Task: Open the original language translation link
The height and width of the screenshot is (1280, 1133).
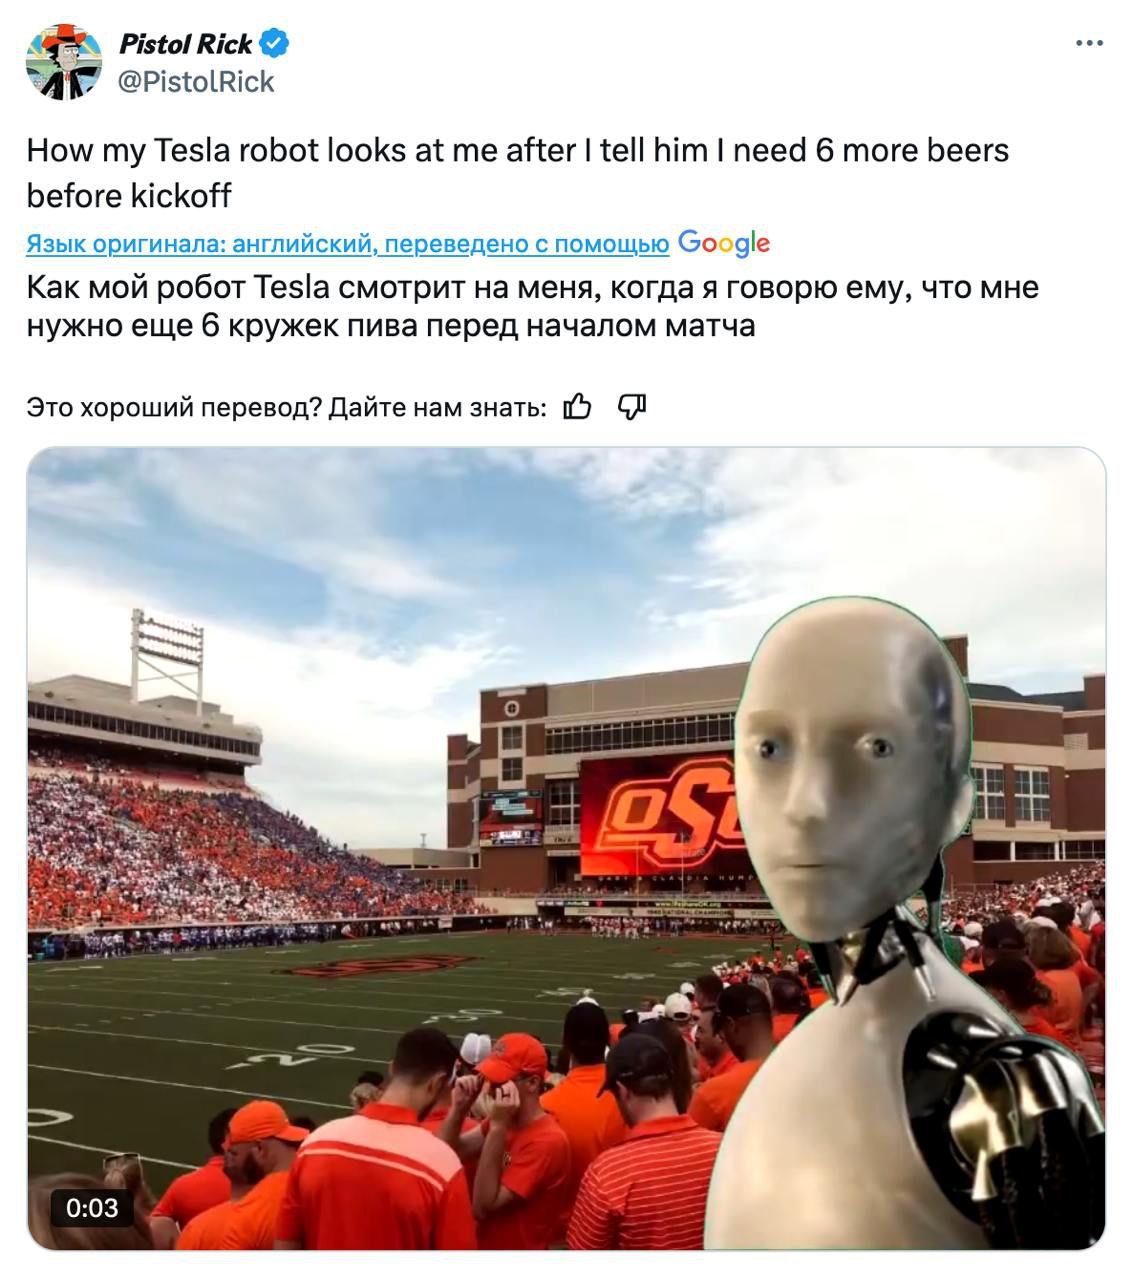Action: [348, 244]
